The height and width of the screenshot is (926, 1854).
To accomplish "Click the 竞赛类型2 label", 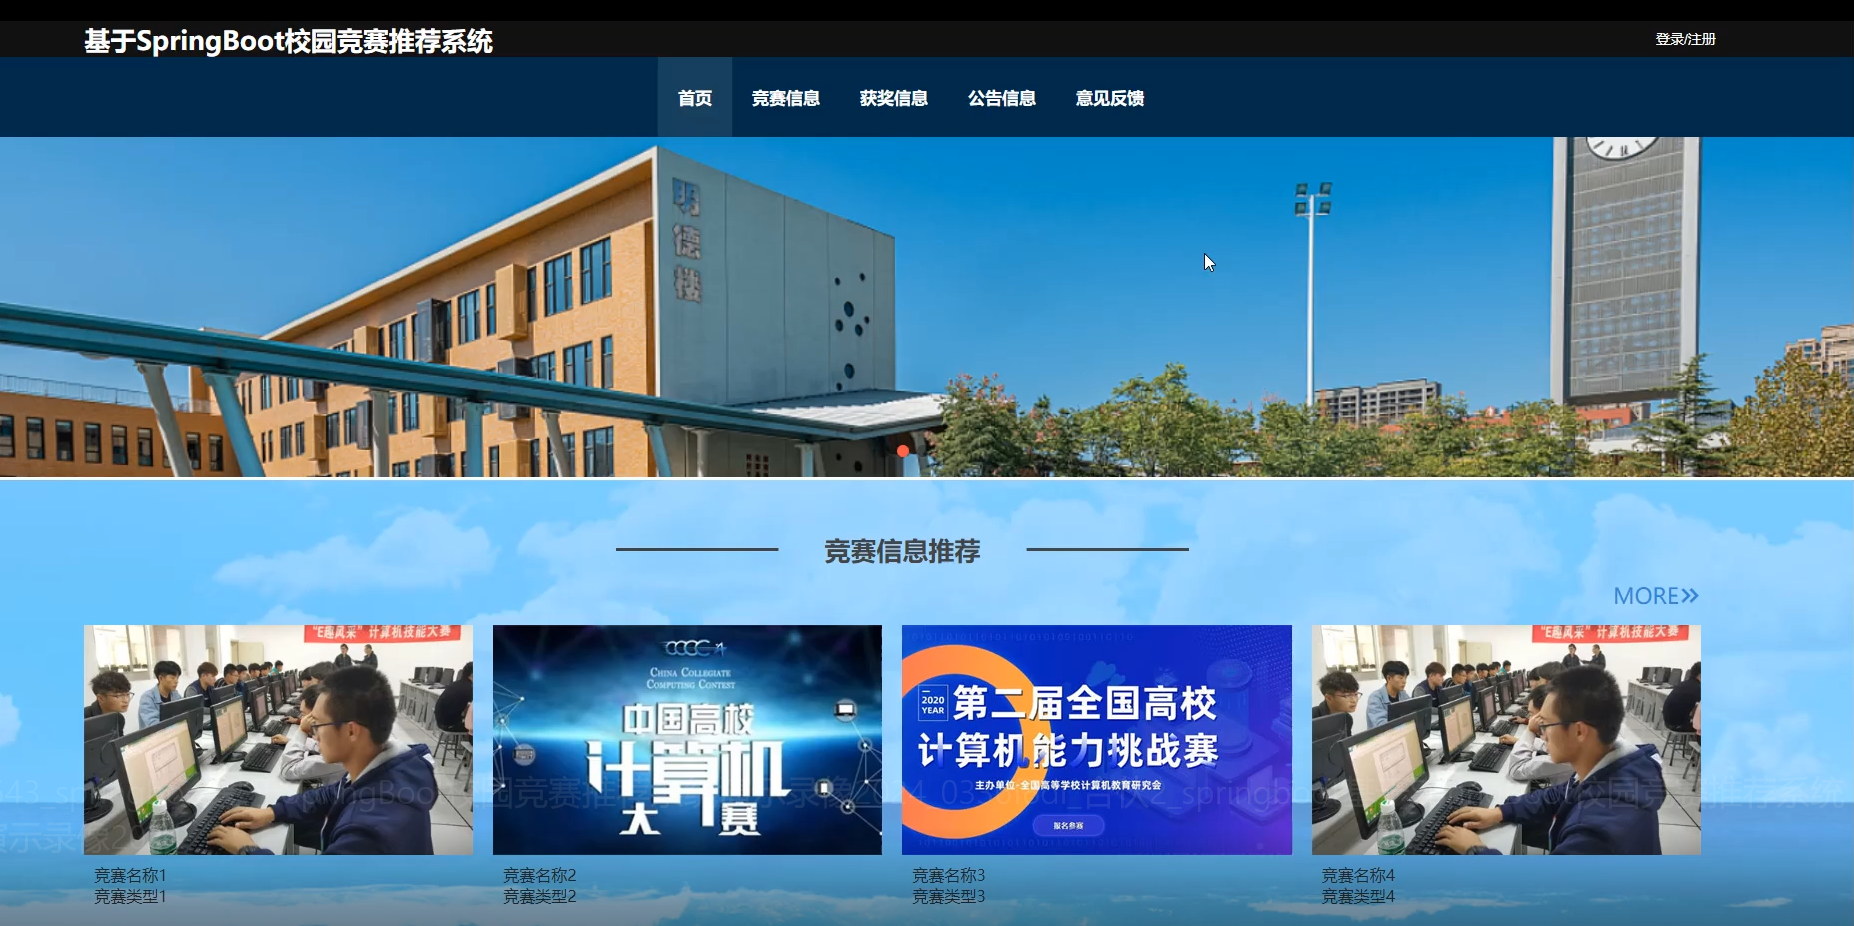I will tap(539, 897).
